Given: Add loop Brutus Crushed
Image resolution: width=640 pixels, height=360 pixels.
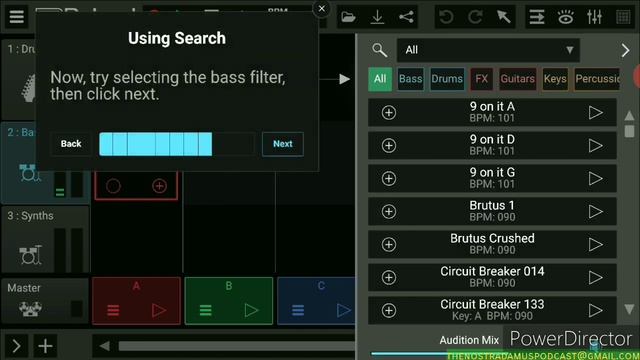Looking at the screenshot, I should 389,244.
